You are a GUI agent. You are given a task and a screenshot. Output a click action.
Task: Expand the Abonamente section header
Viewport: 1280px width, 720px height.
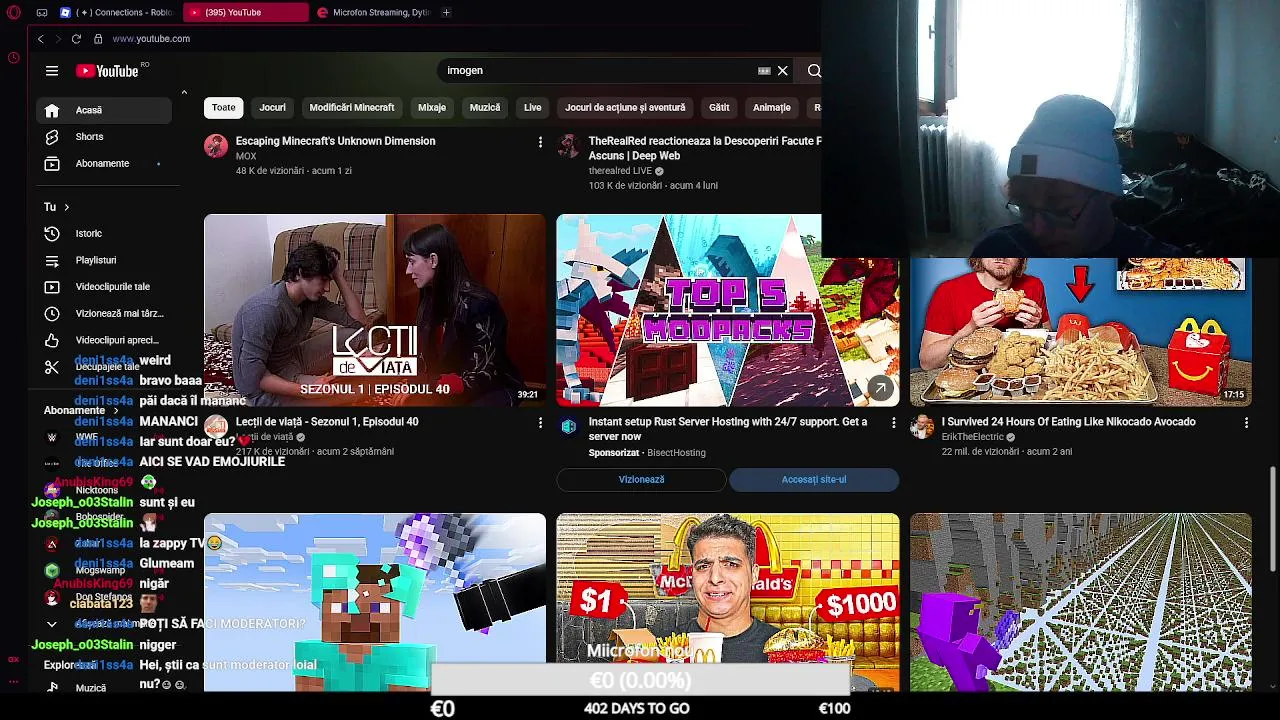coord(80,410)
